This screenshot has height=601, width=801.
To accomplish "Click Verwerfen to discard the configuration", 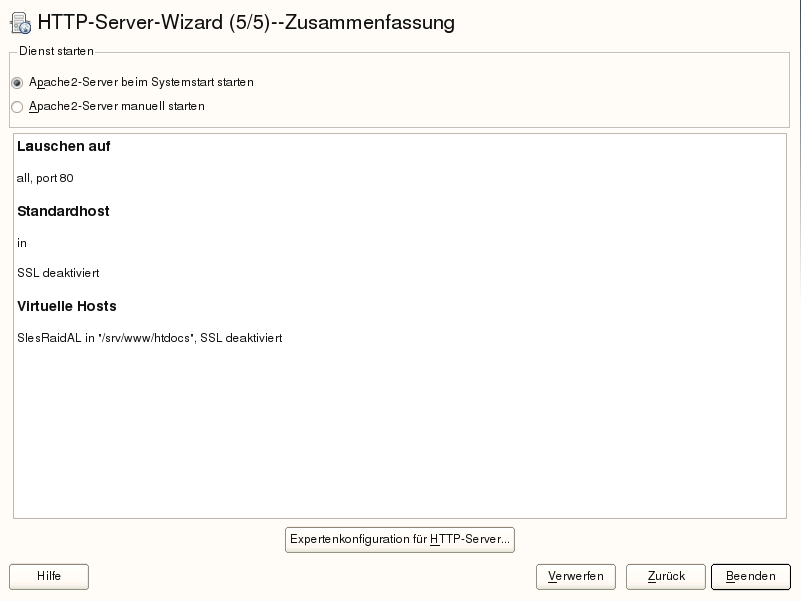I will point(576,577).
